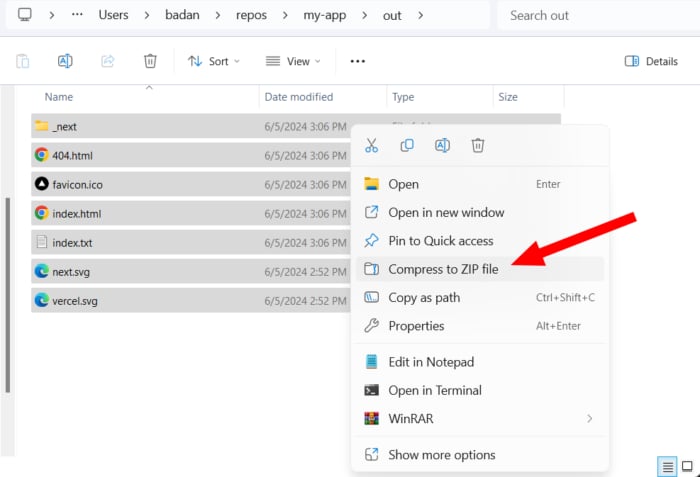Go to Users in breadcrumb

point(113,15)
